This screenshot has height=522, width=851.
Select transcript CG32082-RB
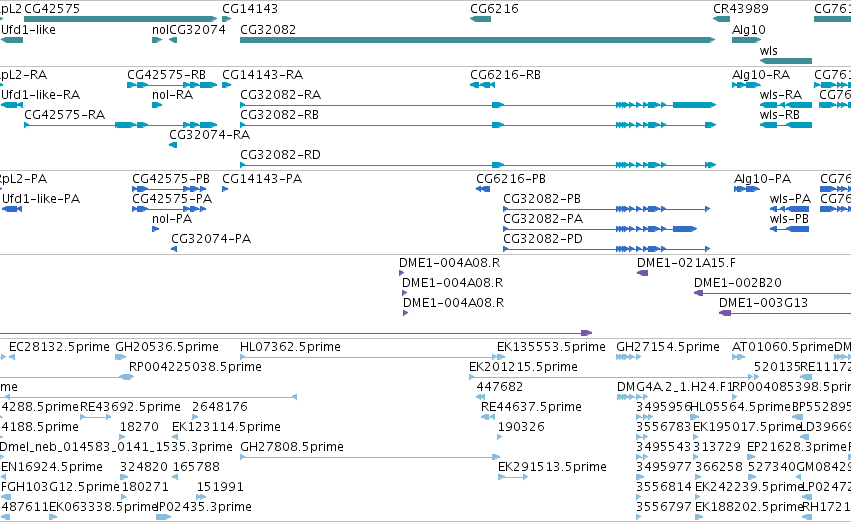(x=279, y=114)
